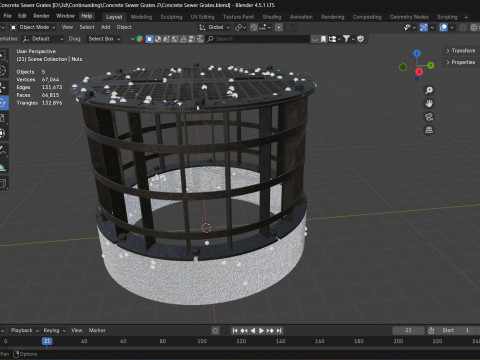Click the funnel filter icon
The height and width of the screenshot is (360, 480).
point(346,39)
